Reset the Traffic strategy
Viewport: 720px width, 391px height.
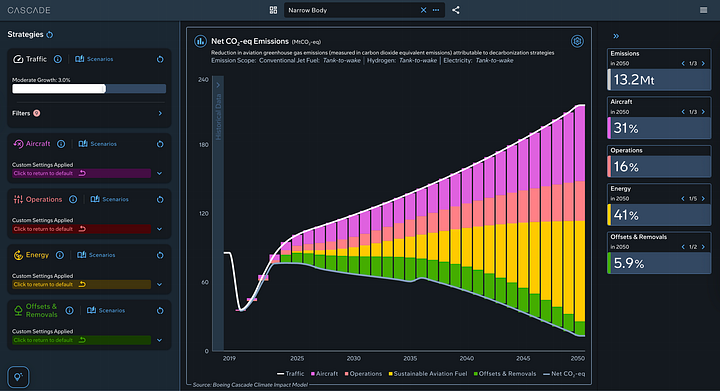160,59
